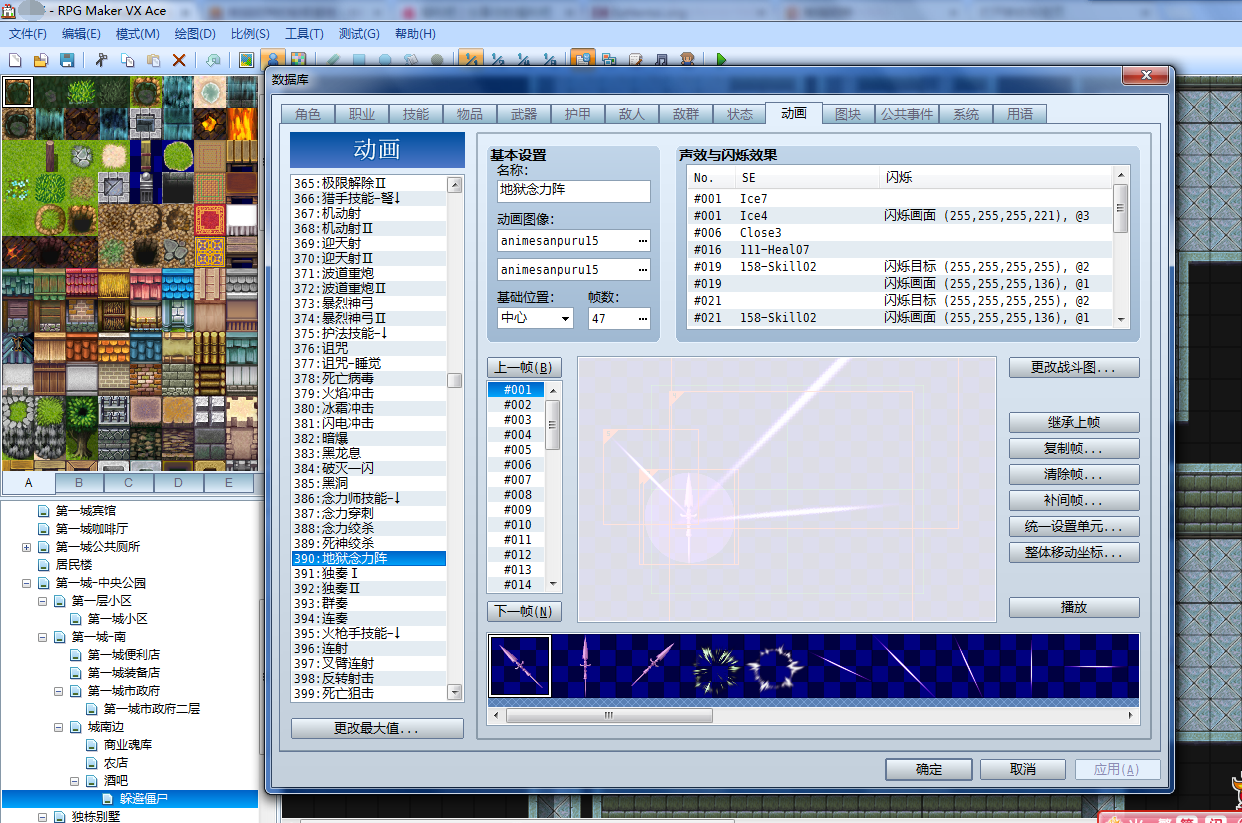Switch to the 技能 database tab
This screenshot has width=1242, height=823.
coord(416,114)
